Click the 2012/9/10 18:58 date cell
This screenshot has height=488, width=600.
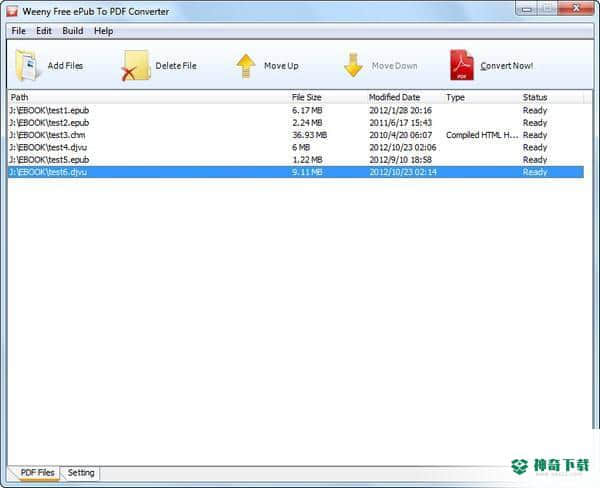(x=400, y=159)
